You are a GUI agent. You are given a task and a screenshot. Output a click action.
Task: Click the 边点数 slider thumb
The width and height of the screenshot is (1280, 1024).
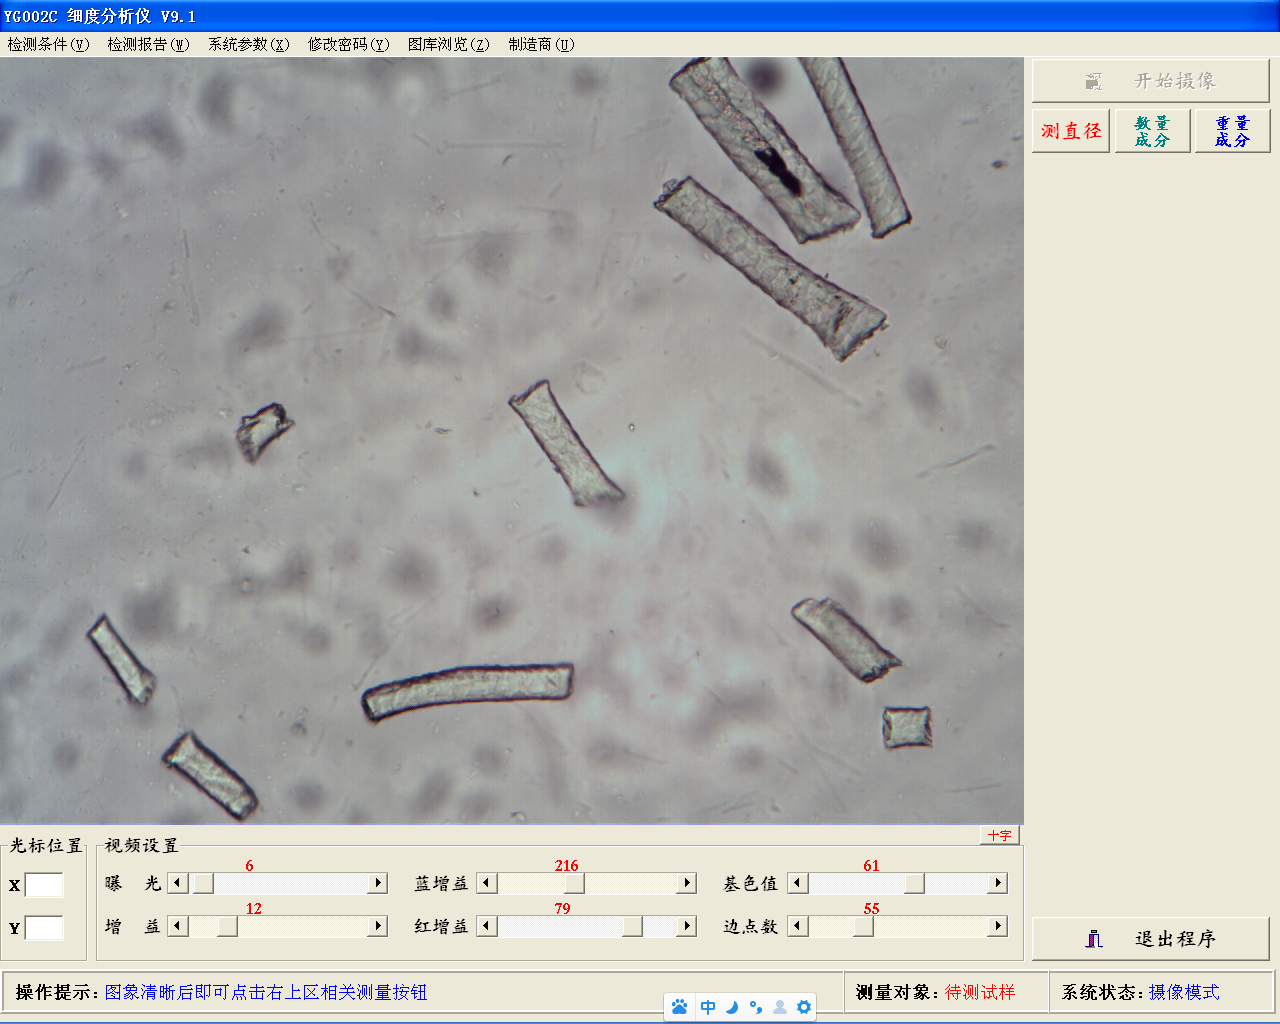pyautogui.click(x=863, y=926)
